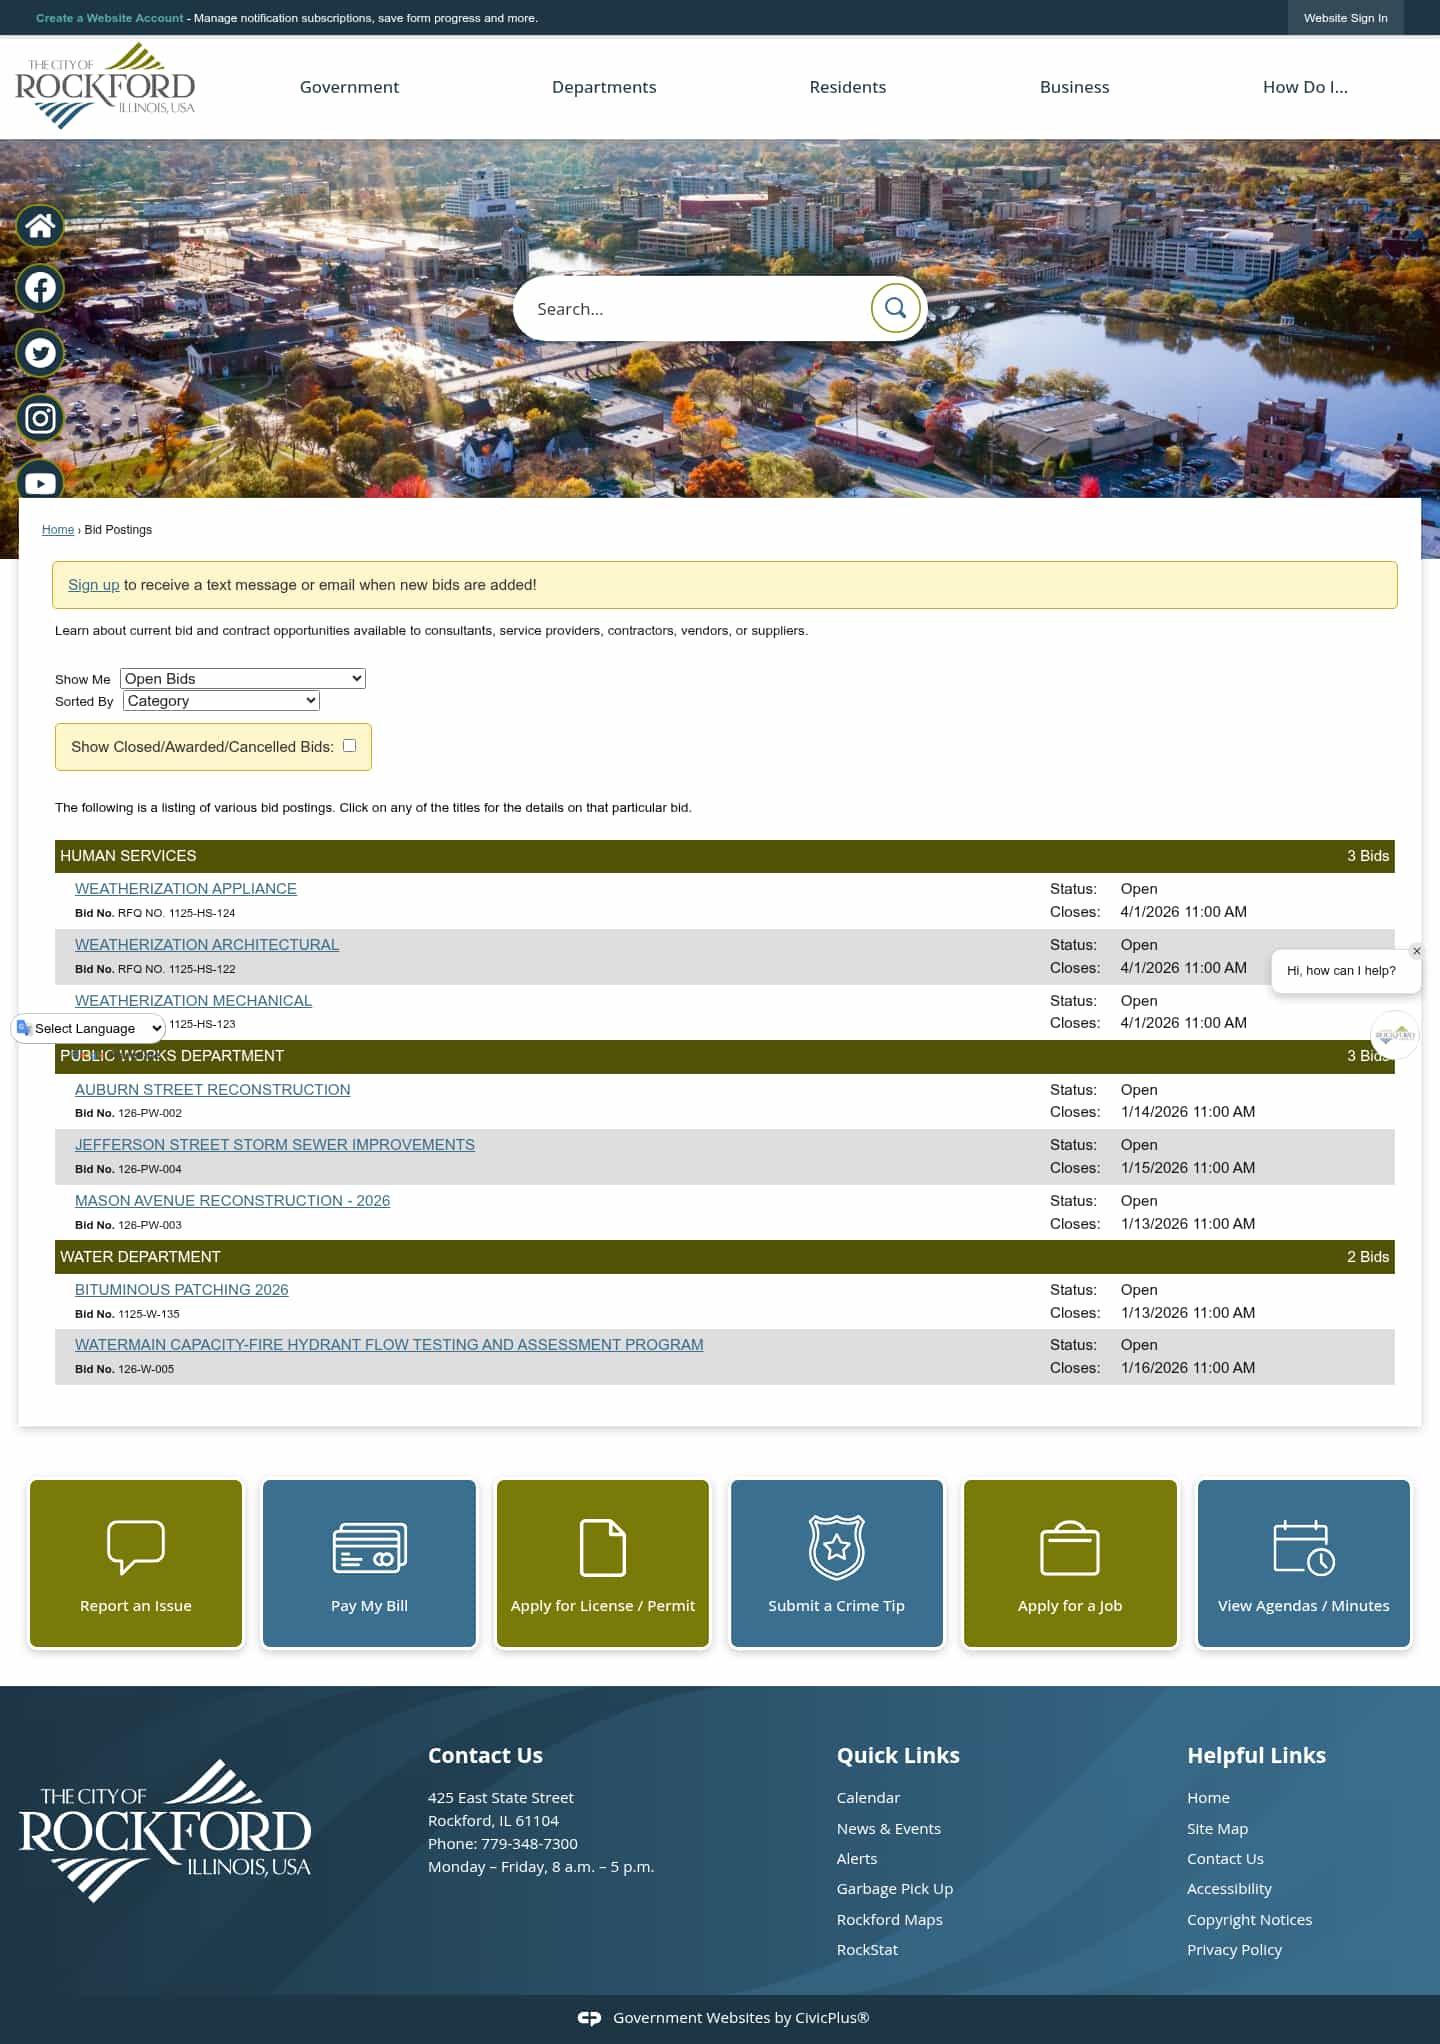Click the Sign up link
The width and height of the screenshot is (1440, 2044).
coord(93,585)
